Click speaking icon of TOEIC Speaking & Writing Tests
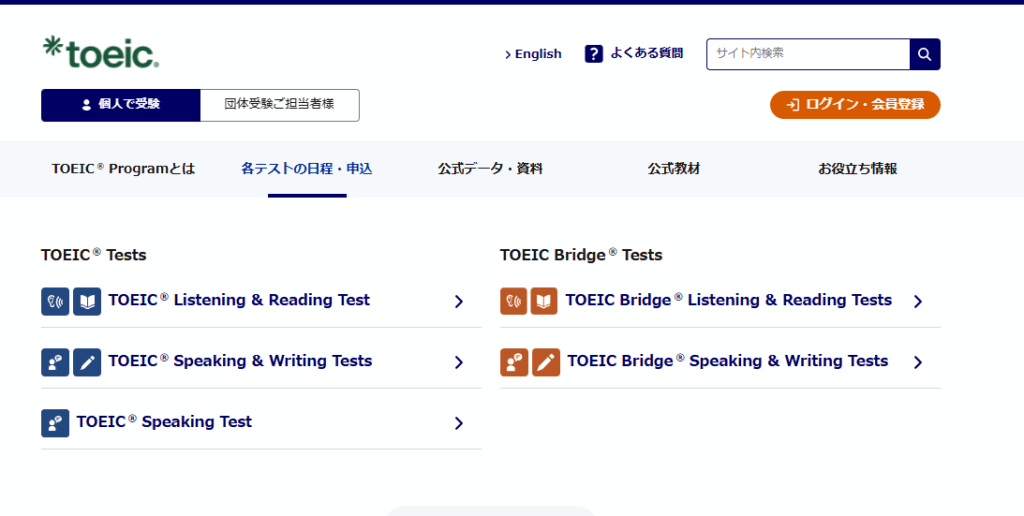The width and height of the screenshot is (1024, 516). tap(55, 362)
